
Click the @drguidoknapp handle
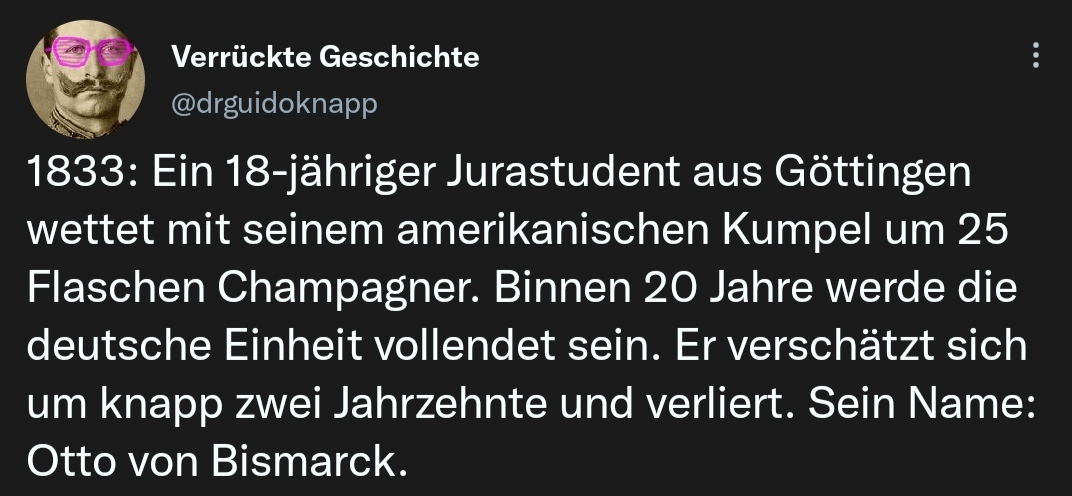click(x=275, y=104)
